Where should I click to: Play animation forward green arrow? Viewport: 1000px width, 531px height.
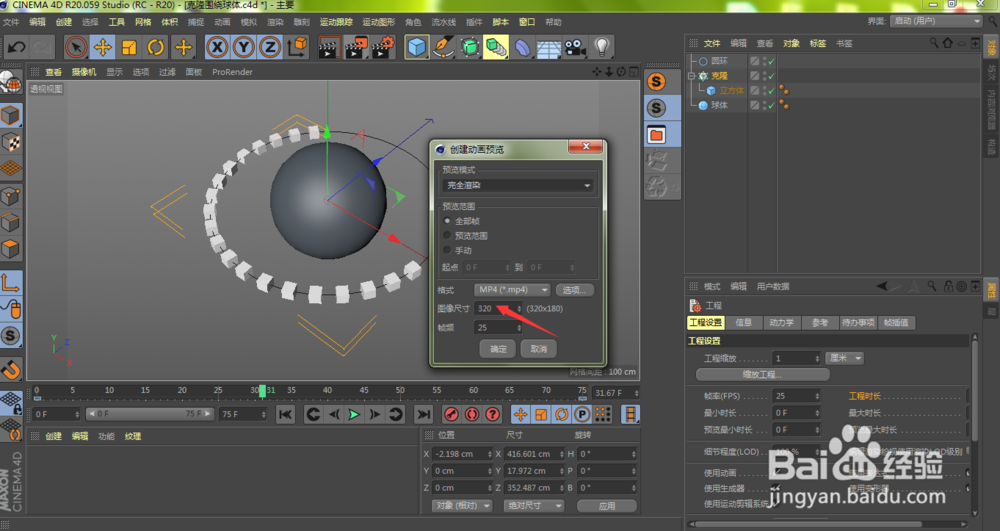tap(354, 414)
